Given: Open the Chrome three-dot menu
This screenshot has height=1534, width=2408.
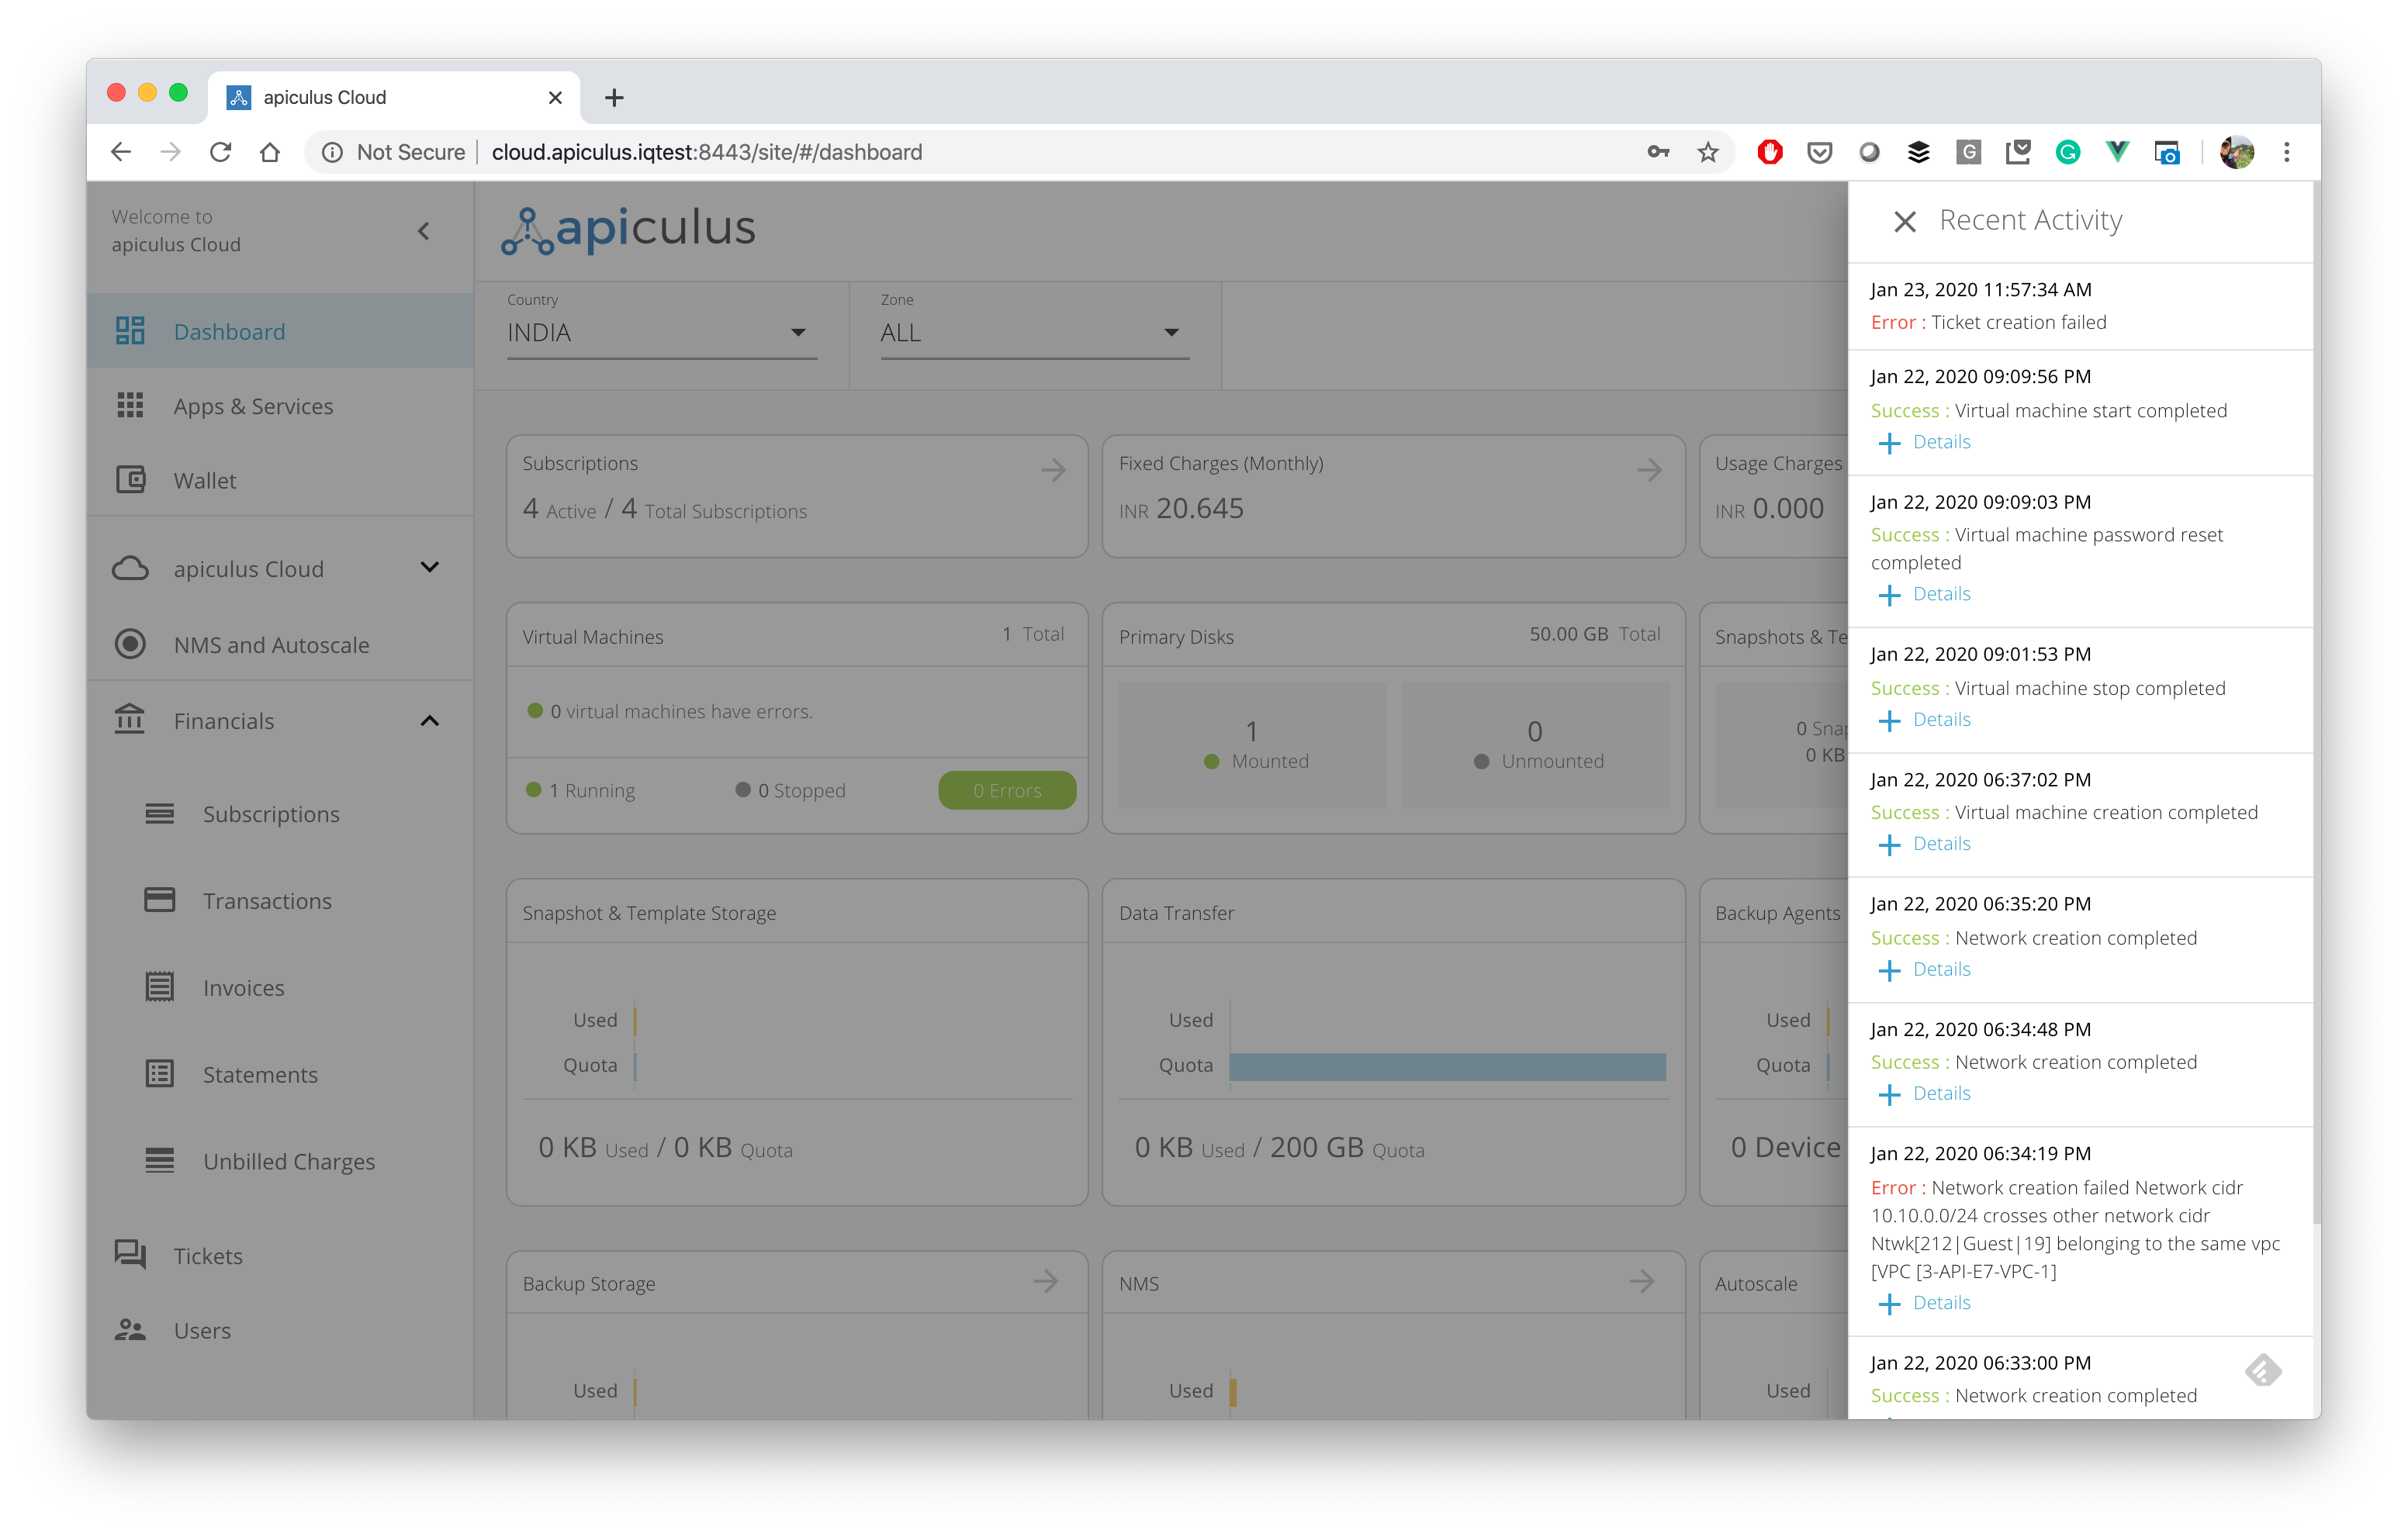Looking at the screenshot, I should 2287,152.
